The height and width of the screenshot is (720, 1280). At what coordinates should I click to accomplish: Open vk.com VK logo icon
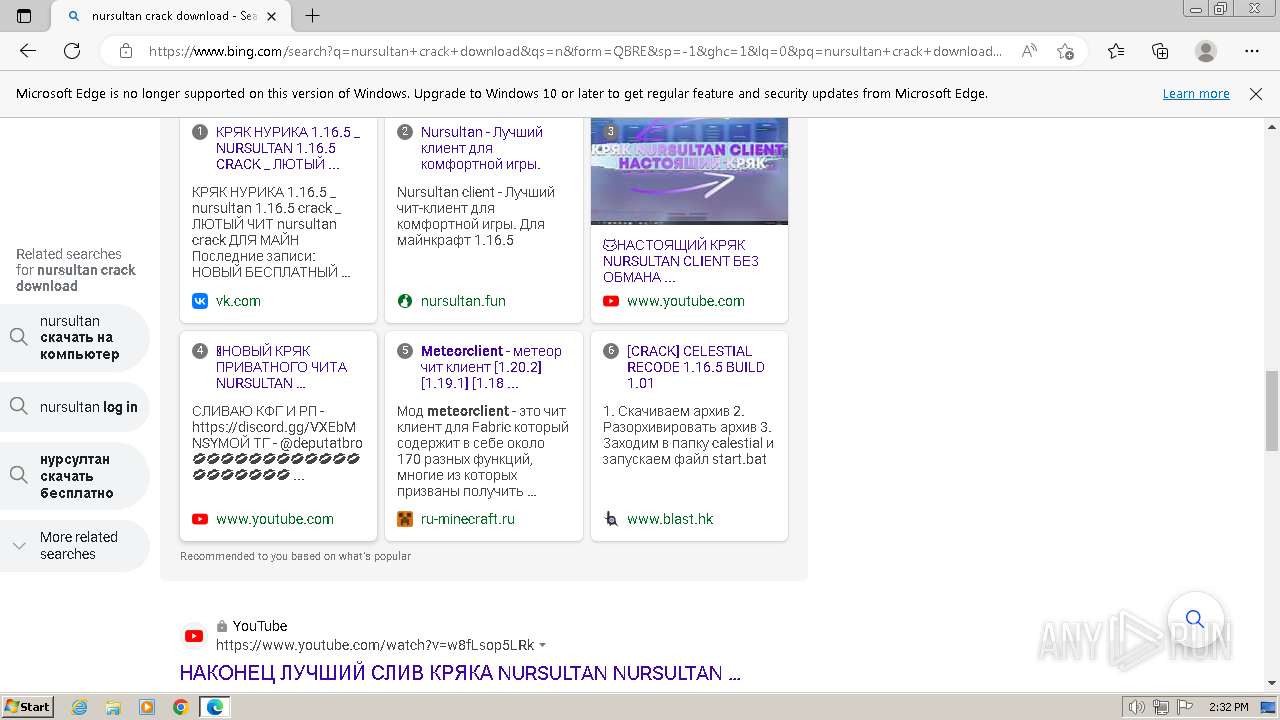click(x=200, y=301)
